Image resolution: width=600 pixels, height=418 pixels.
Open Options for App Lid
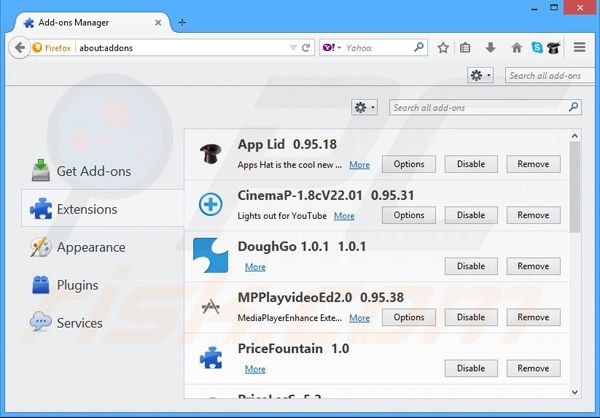(409, 164)
